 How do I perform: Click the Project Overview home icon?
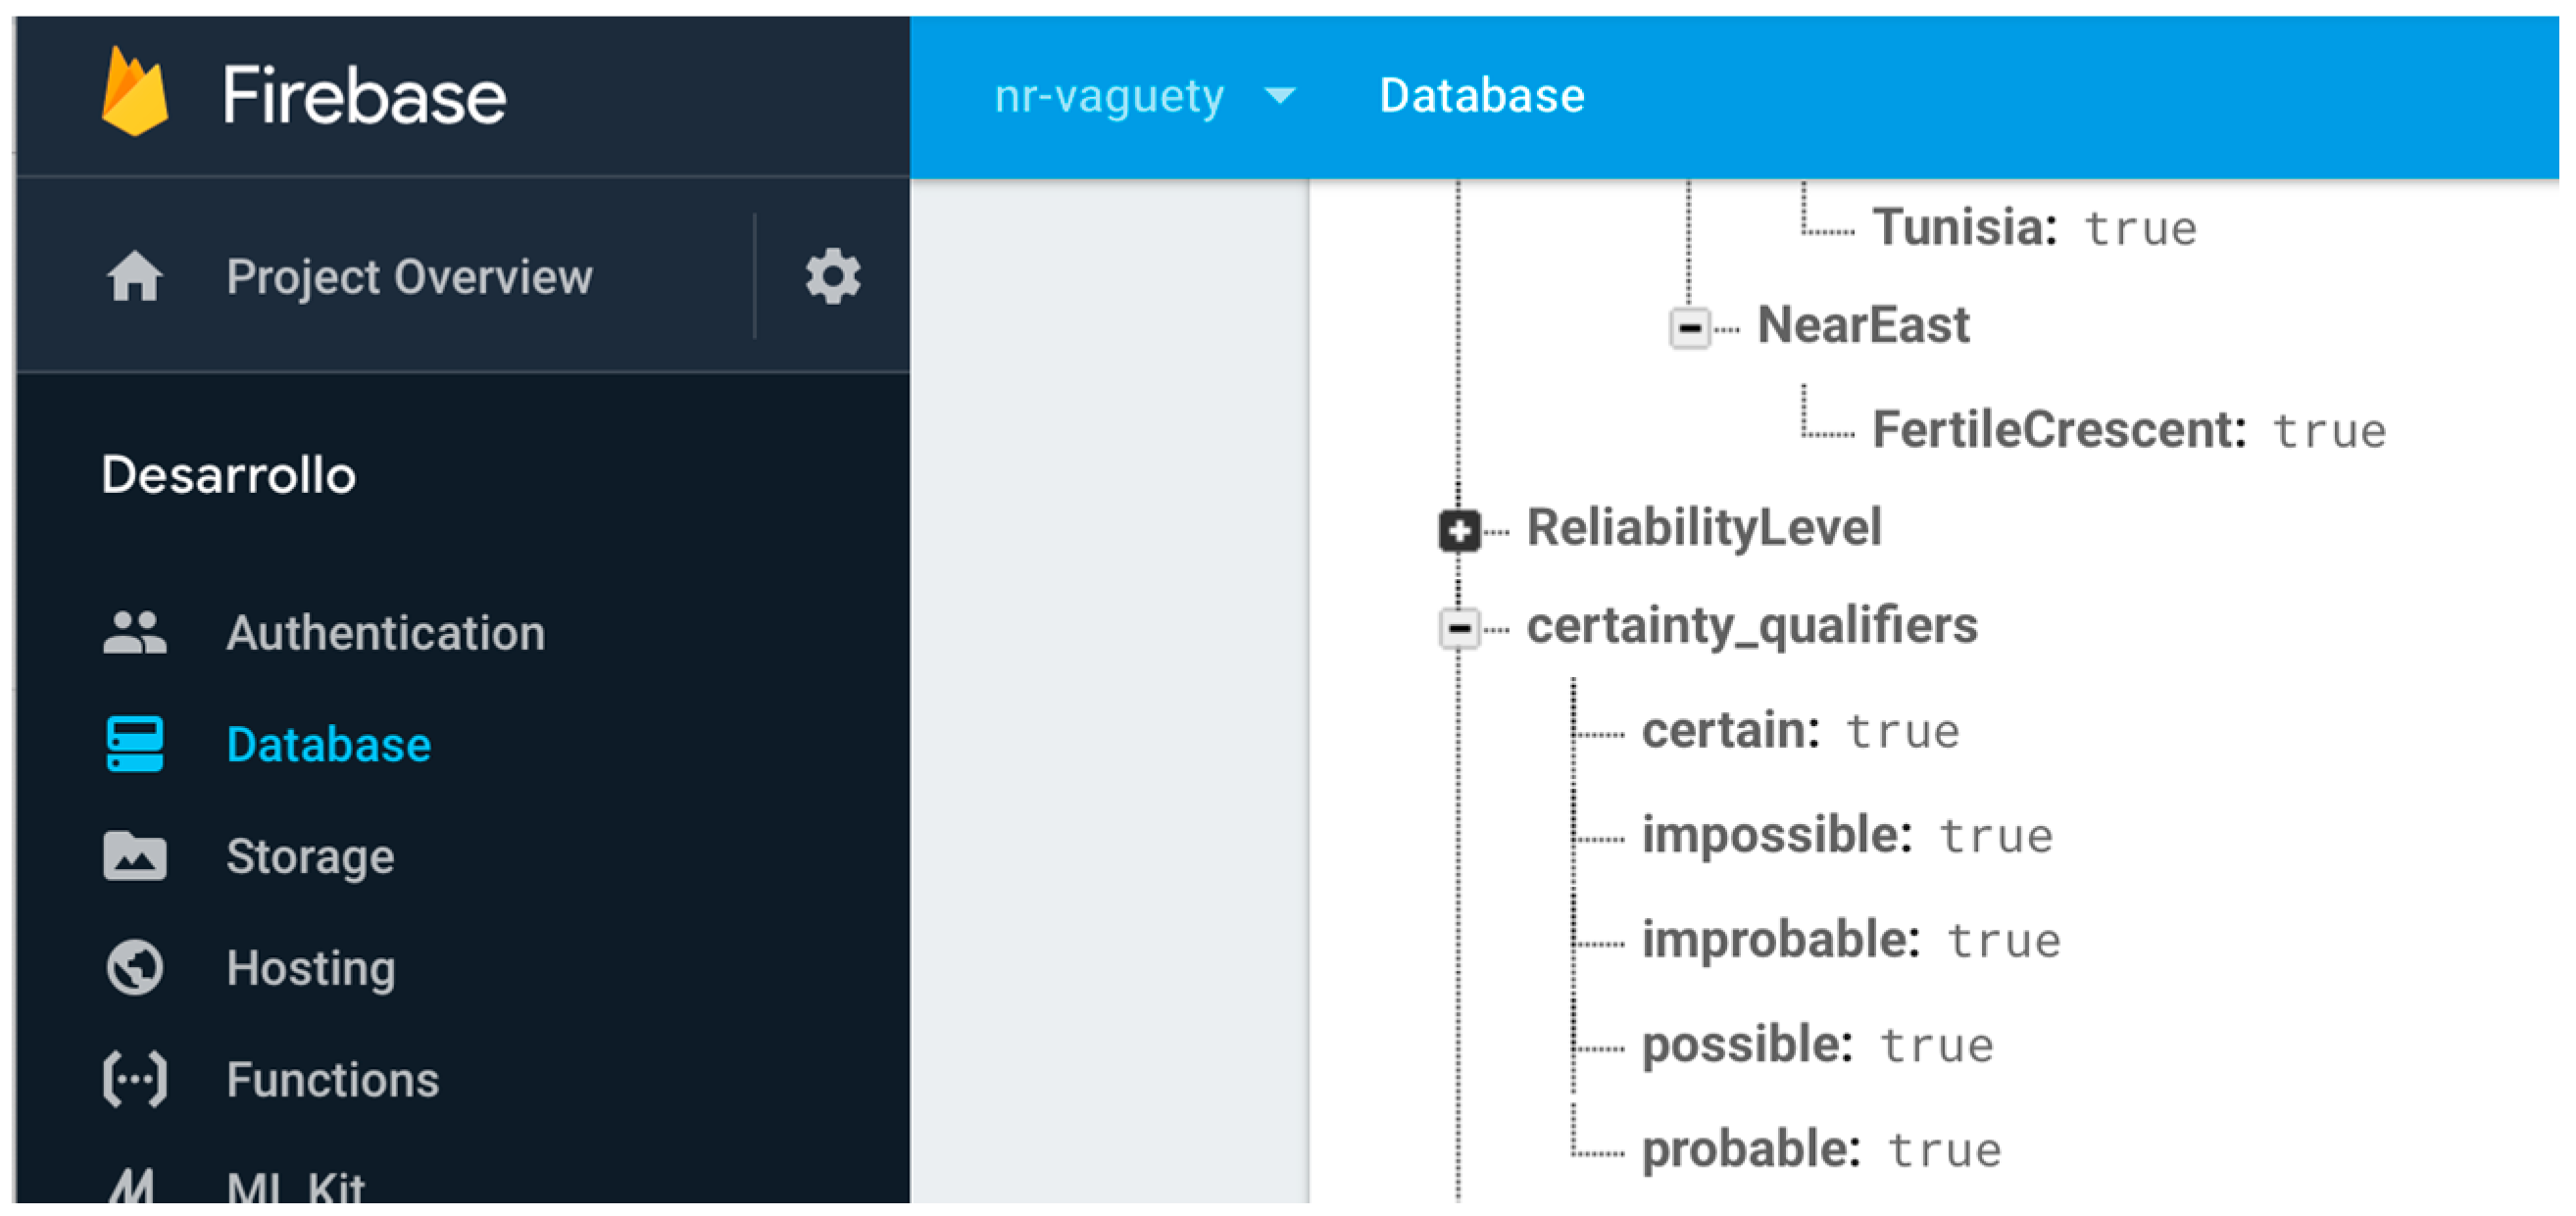point(135,276)
